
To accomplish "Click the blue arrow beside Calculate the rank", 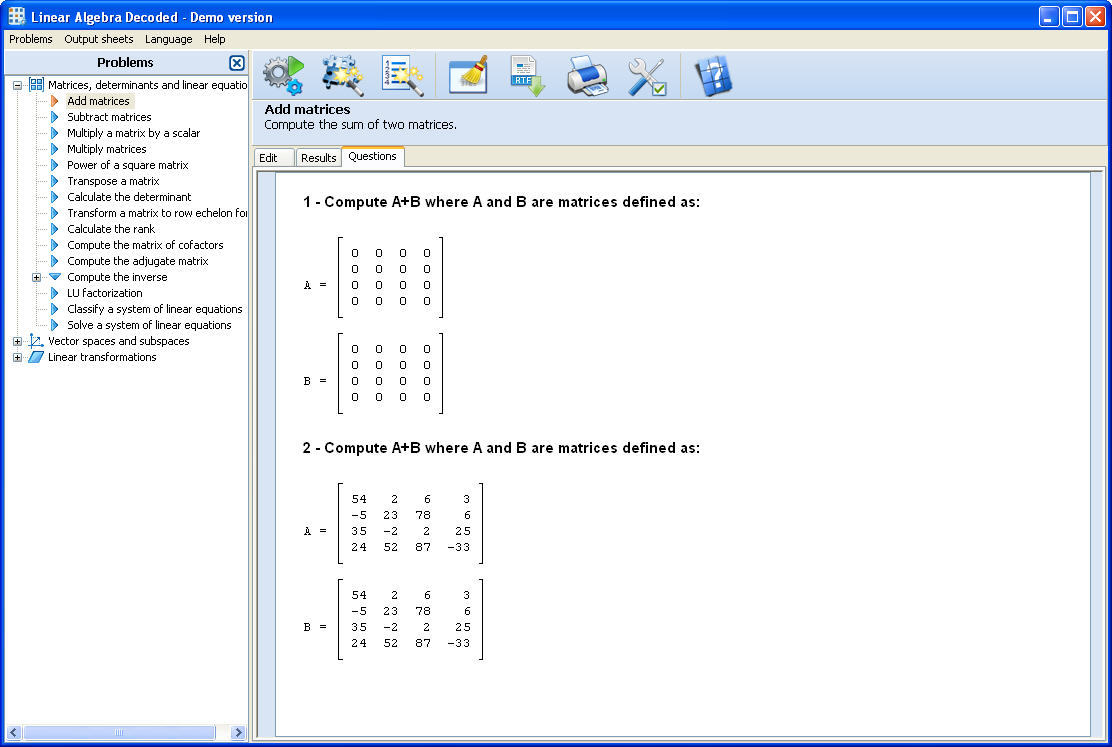I will (55, 229).
